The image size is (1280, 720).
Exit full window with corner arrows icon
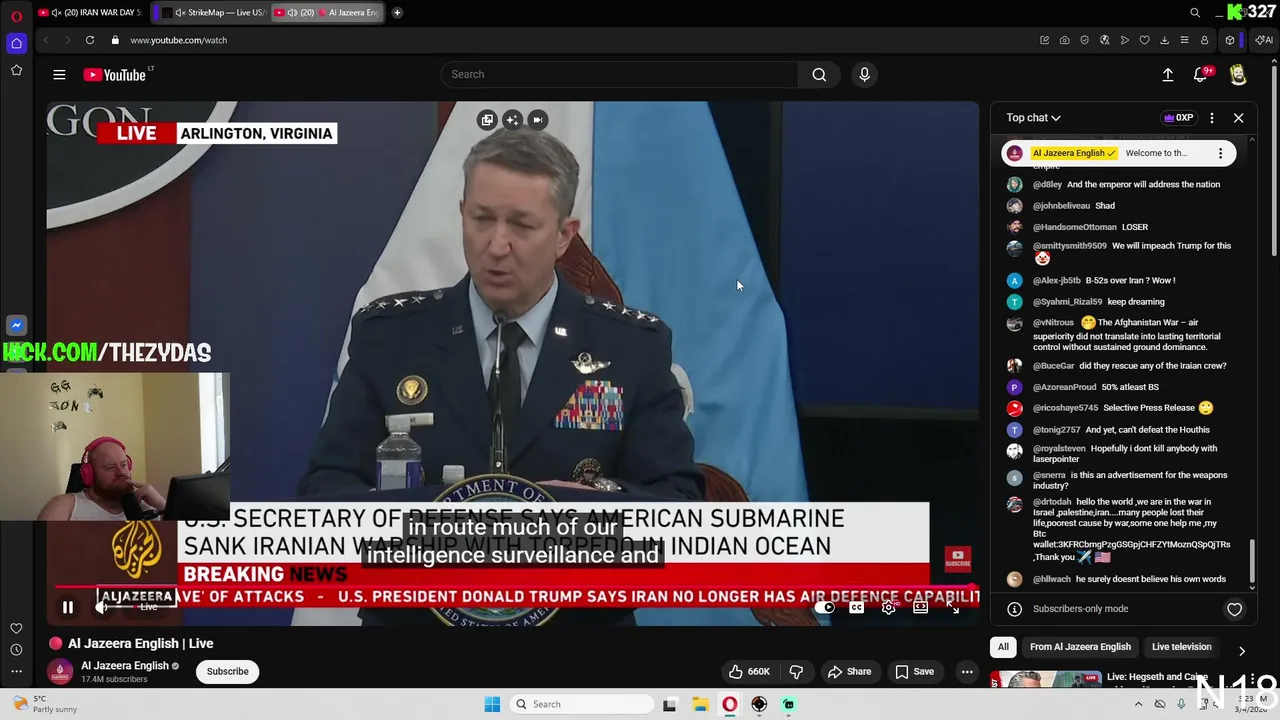pyautogui.click(x=953, y=607)
